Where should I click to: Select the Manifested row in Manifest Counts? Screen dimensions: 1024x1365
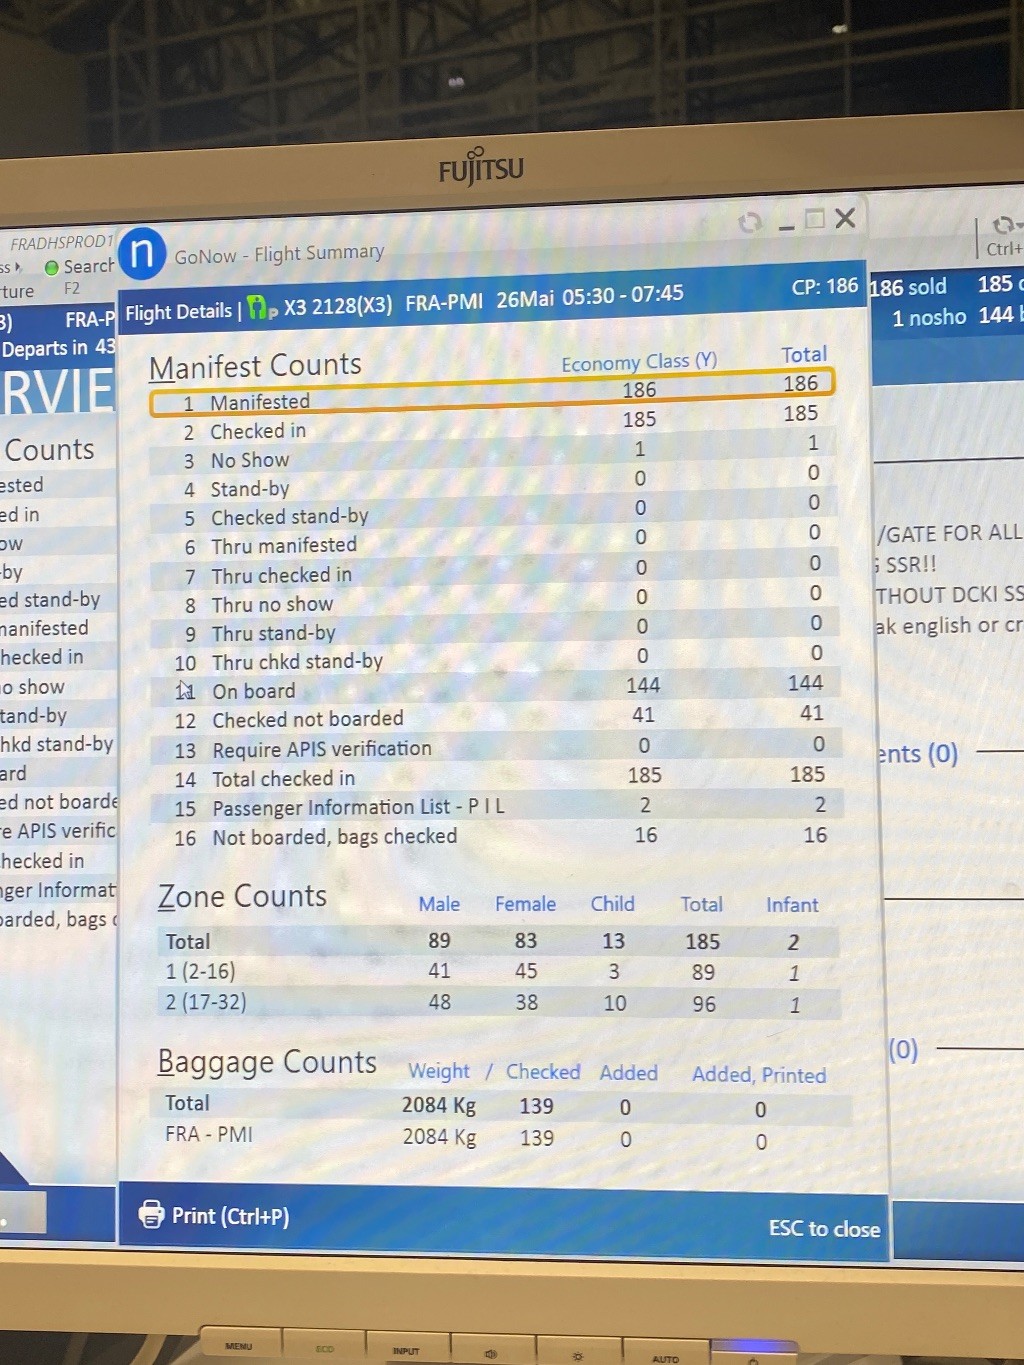pyautogui.click(x=490, y=396)
